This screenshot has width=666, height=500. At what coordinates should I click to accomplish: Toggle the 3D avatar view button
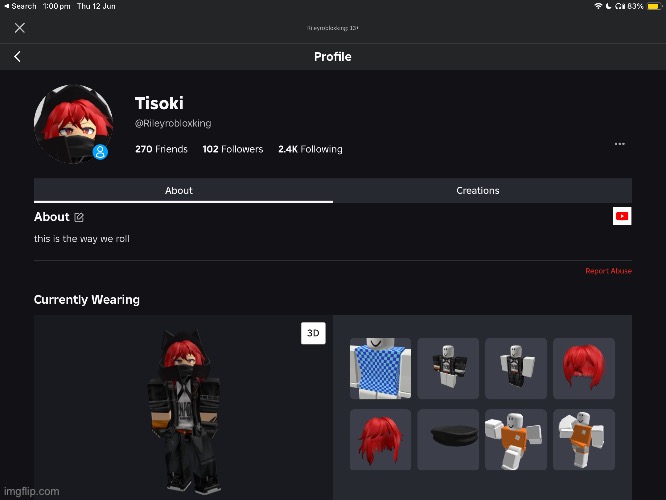point(313,333)
